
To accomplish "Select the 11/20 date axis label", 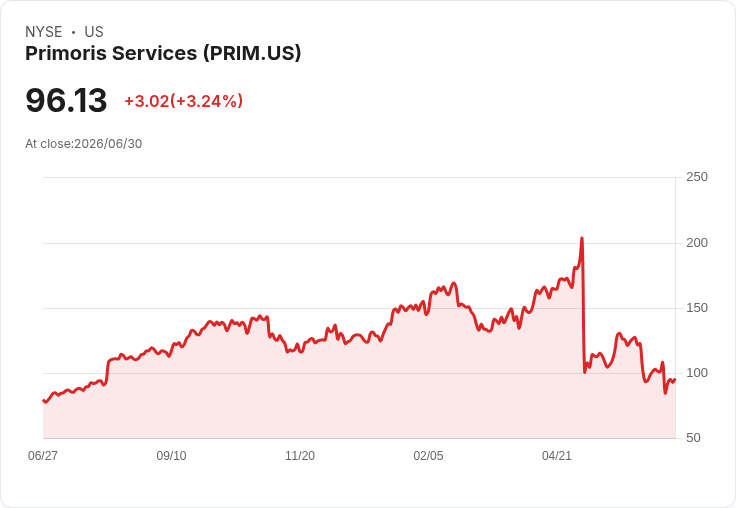I will coord(300,456).
